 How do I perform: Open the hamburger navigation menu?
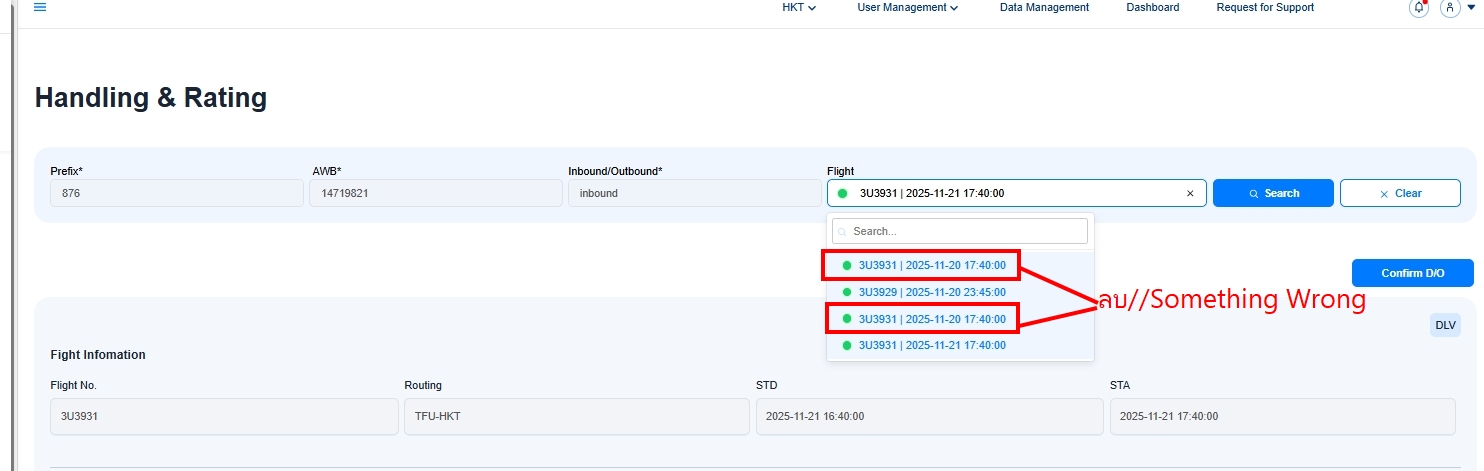pos(40,7)
